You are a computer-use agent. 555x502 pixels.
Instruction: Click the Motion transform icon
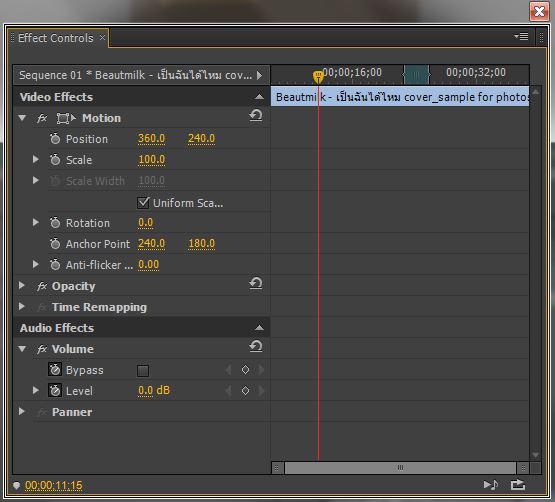coord(66,118)
